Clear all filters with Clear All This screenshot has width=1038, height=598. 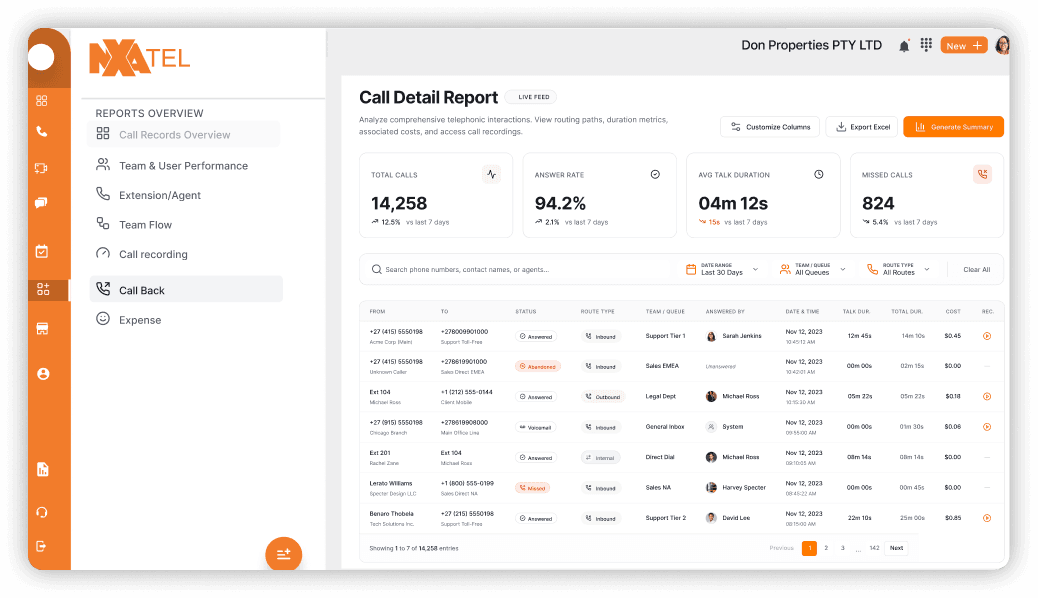coord(976,270)
